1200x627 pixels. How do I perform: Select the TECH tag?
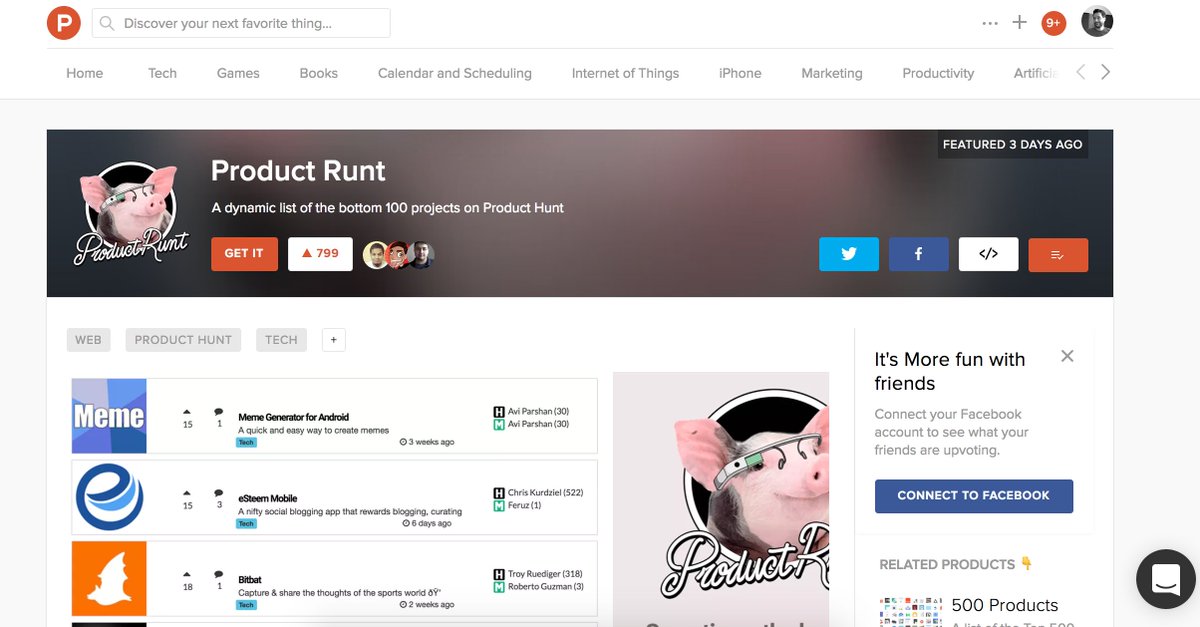pos(281,340)
